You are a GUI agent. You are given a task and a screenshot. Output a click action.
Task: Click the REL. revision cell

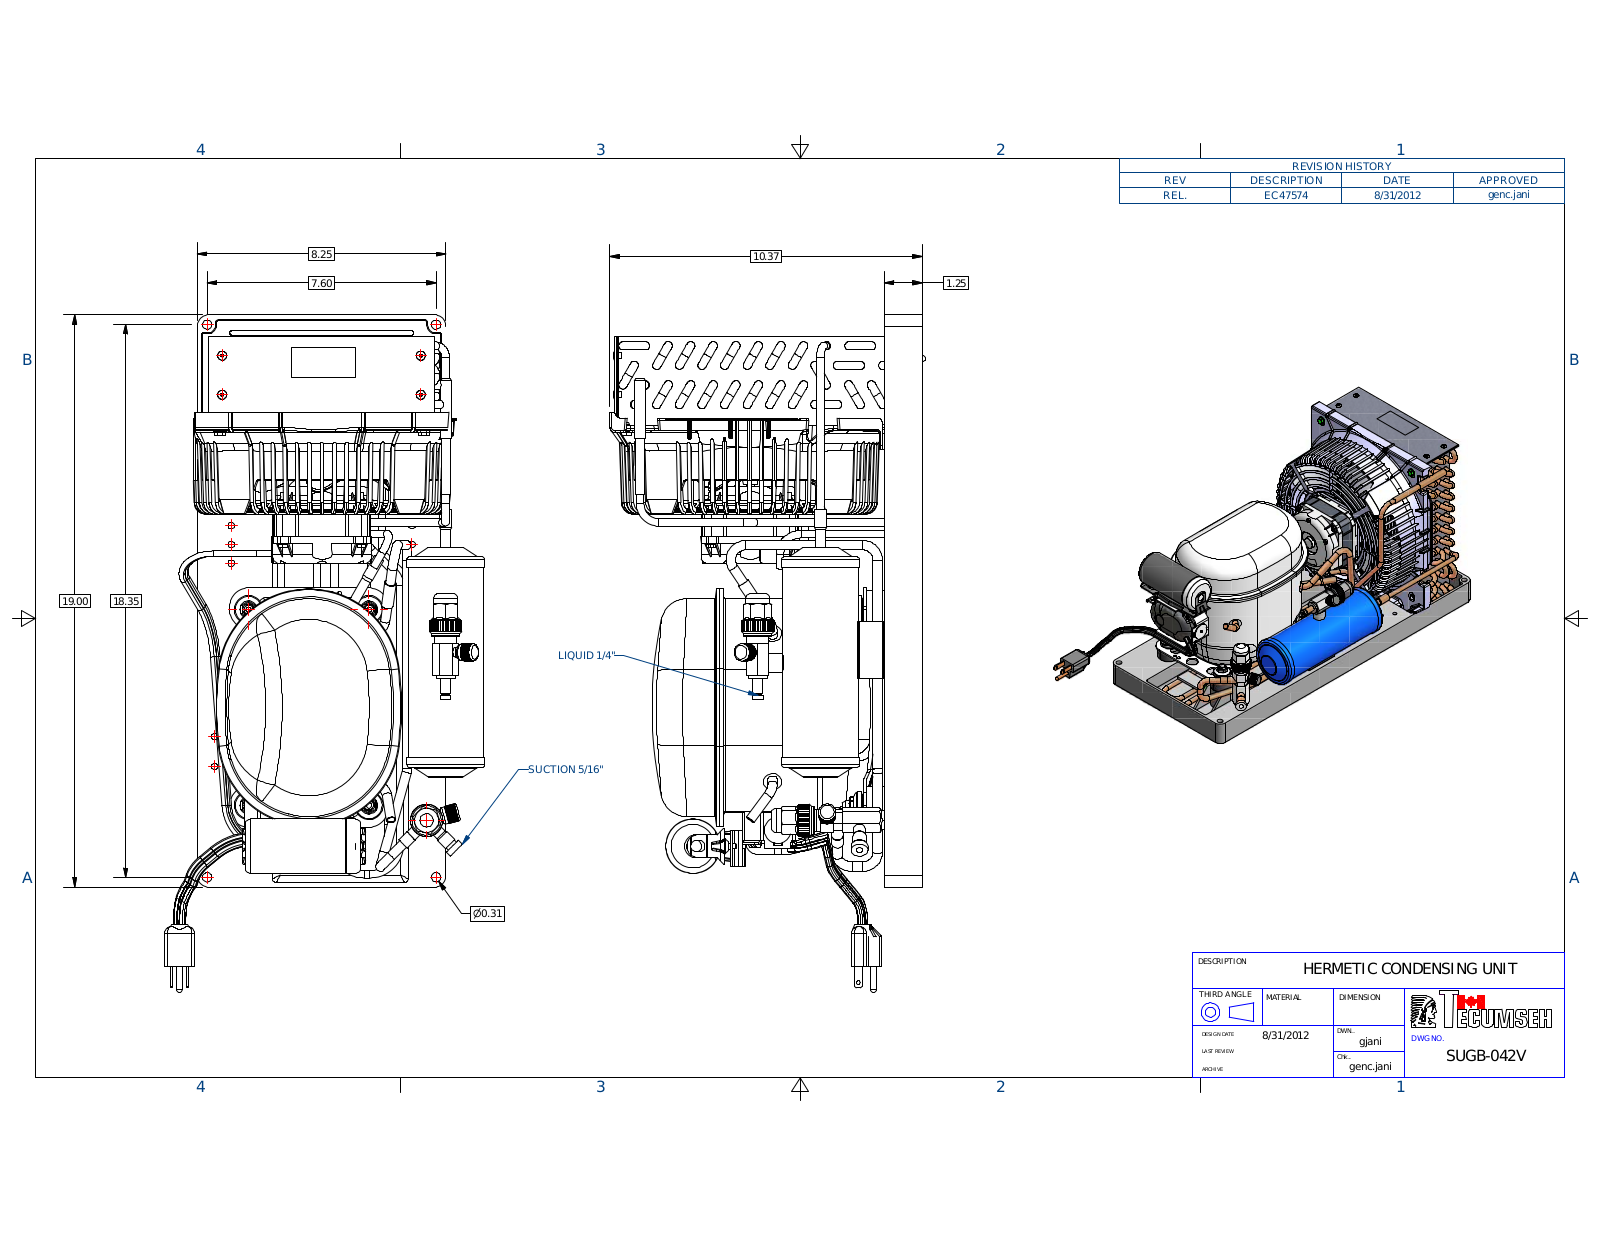pos(1175,195)
